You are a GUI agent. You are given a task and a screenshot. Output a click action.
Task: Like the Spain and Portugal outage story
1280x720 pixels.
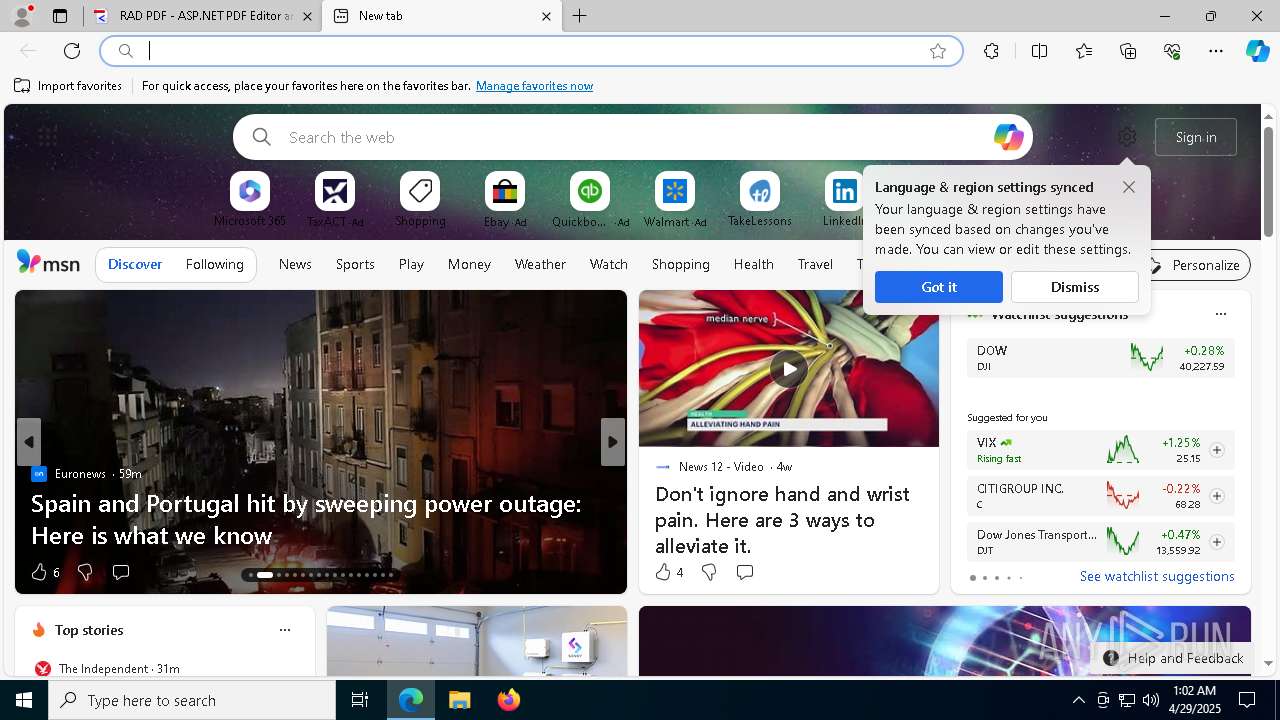(x=39, y=572)
